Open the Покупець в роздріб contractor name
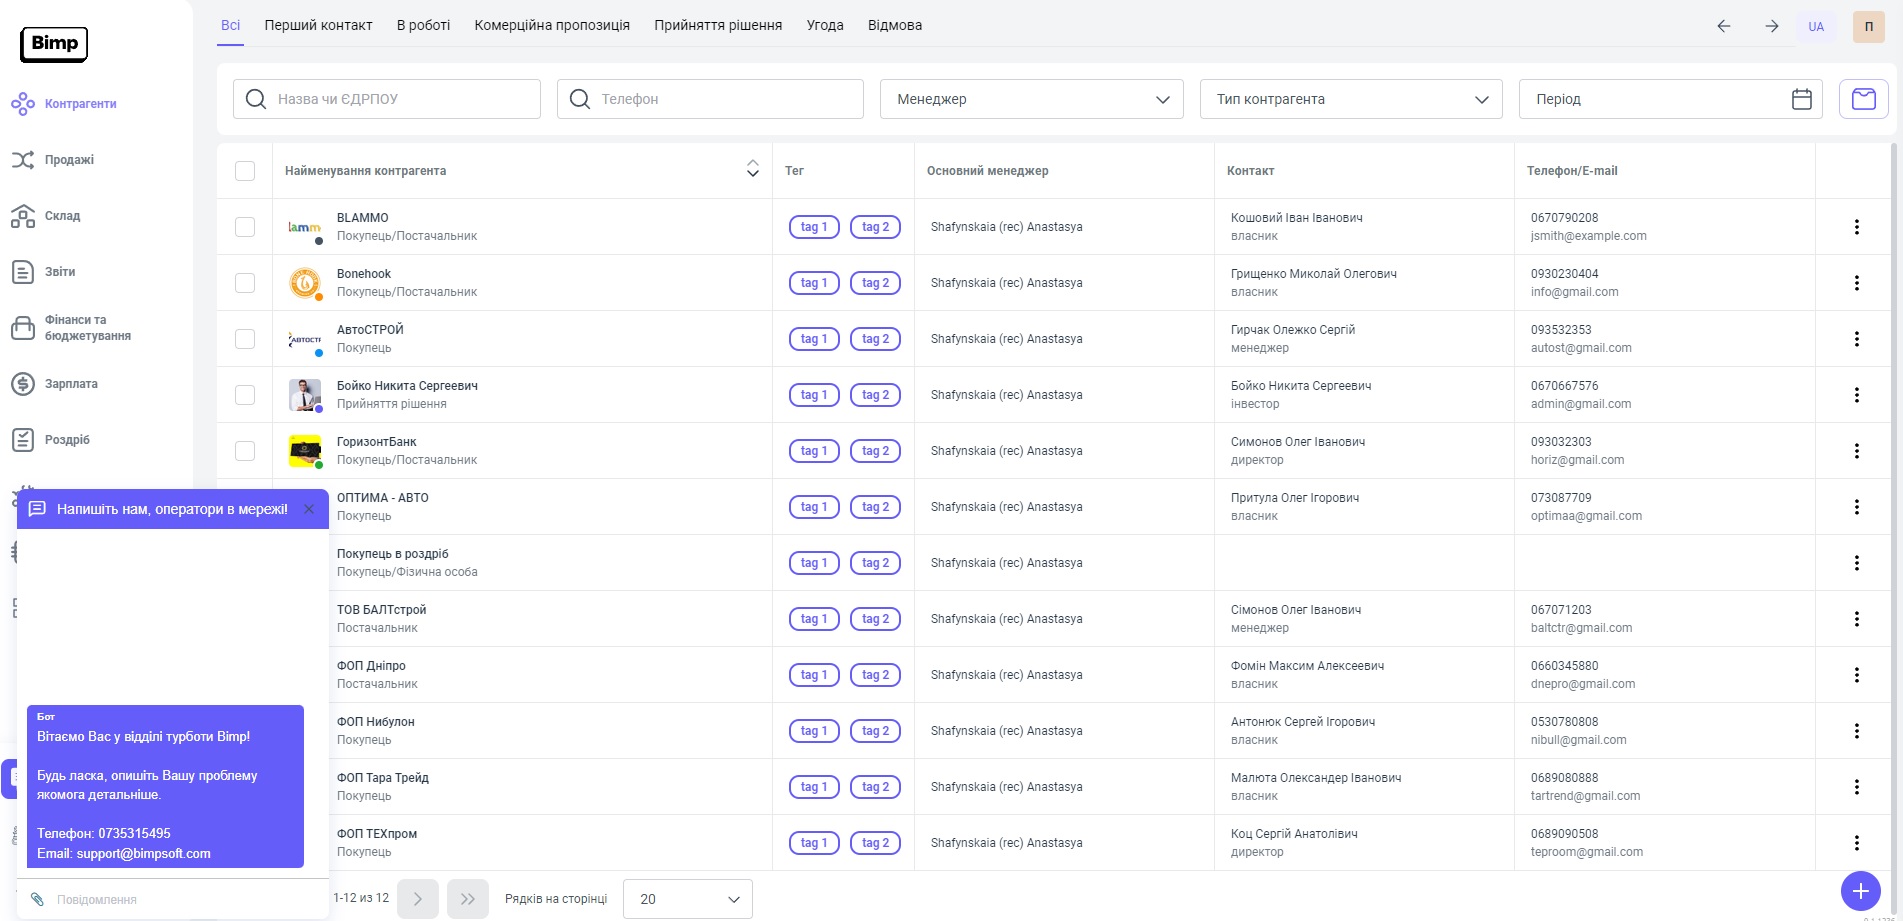Viewport: 1903px width, 921px height. click(x=393, y=554)
